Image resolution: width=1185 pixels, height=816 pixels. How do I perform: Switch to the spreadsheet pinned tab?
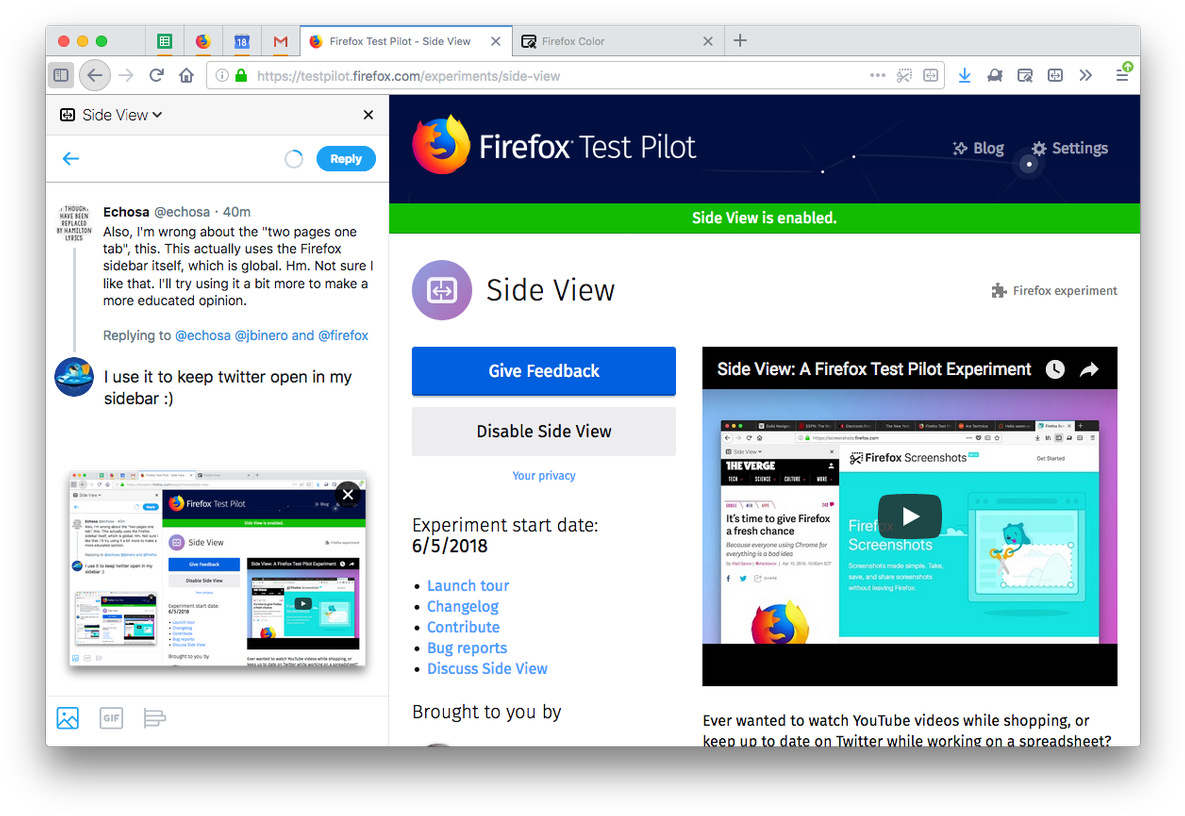tap(165, 42)
